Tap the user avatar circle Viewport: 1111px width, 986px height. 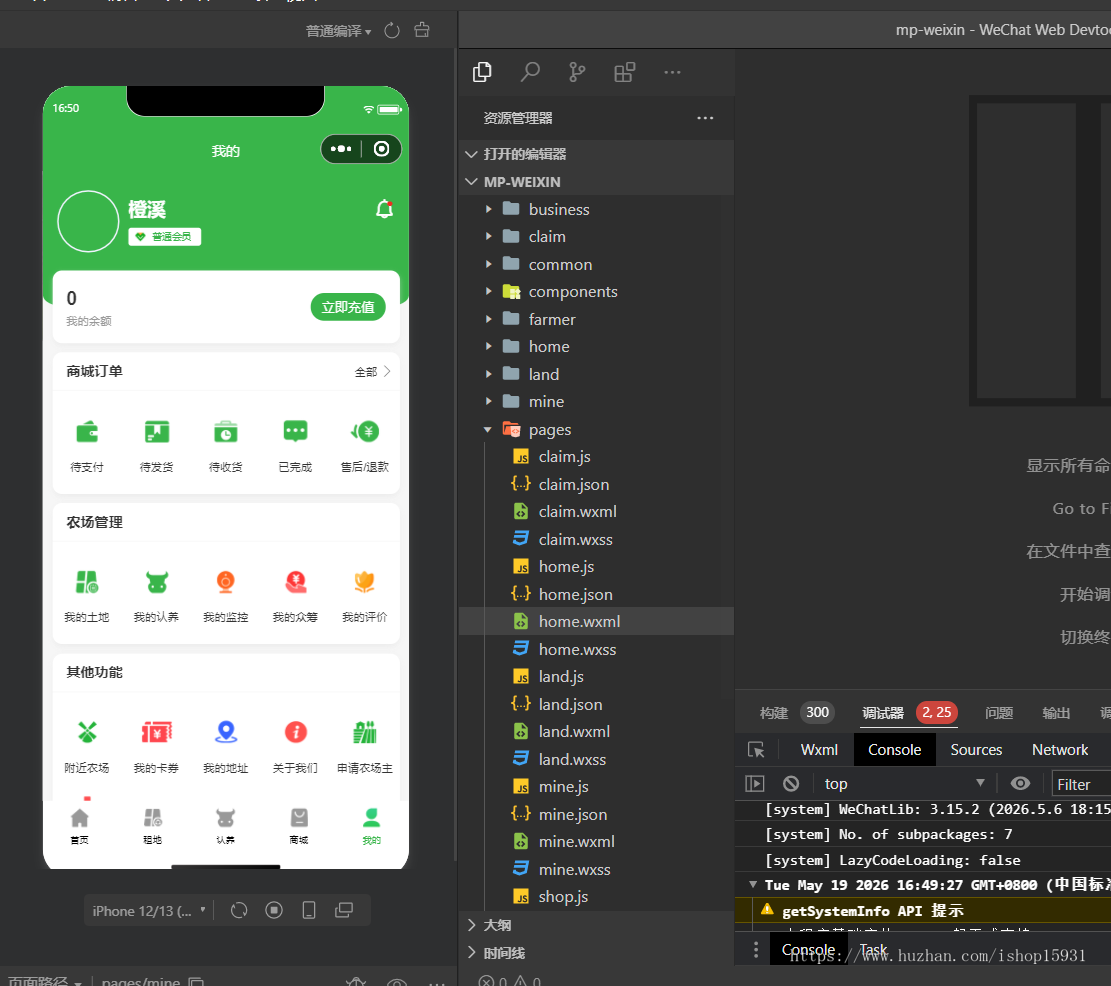(88, 221)
